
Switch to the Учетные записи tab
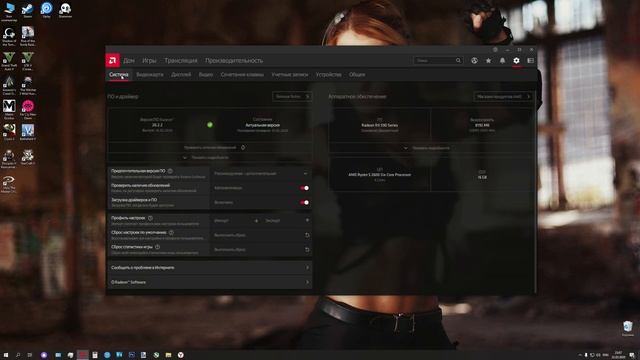[290, 75]
